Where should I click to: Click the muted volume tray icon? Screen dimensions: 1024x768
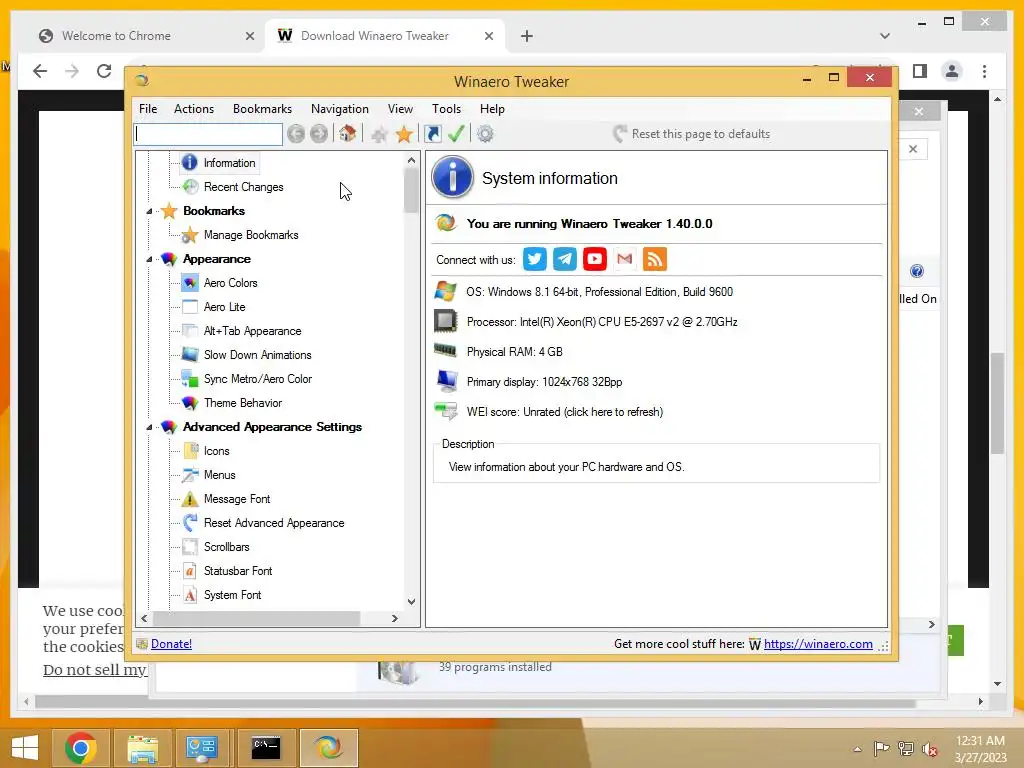[x=929, y=749]
